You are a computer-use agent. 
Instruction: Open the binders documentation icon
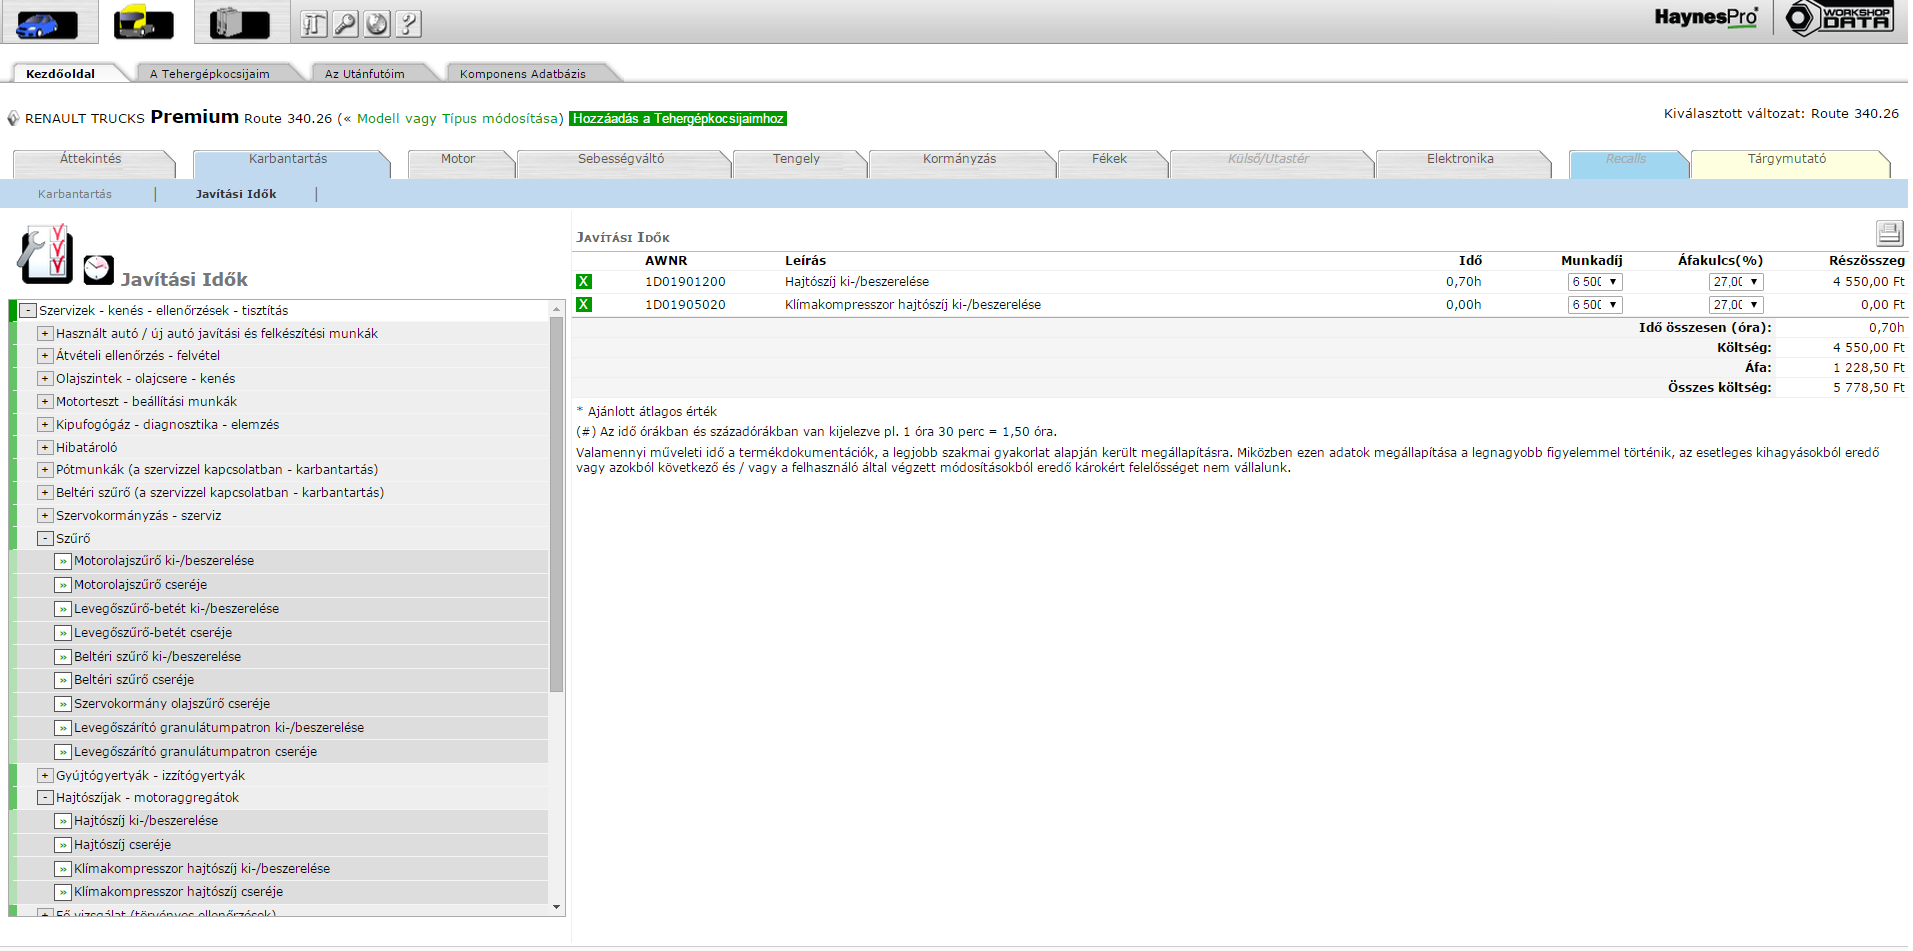(x=239, y=23)
